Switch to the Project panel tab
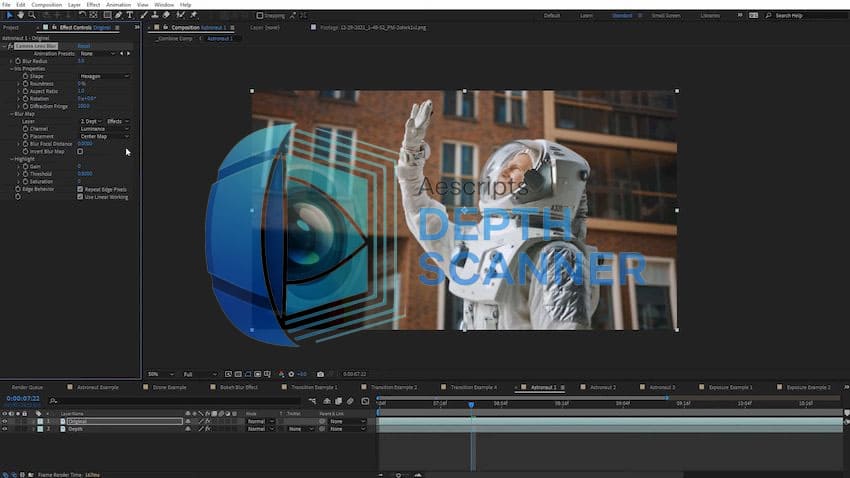 point(11,27)
